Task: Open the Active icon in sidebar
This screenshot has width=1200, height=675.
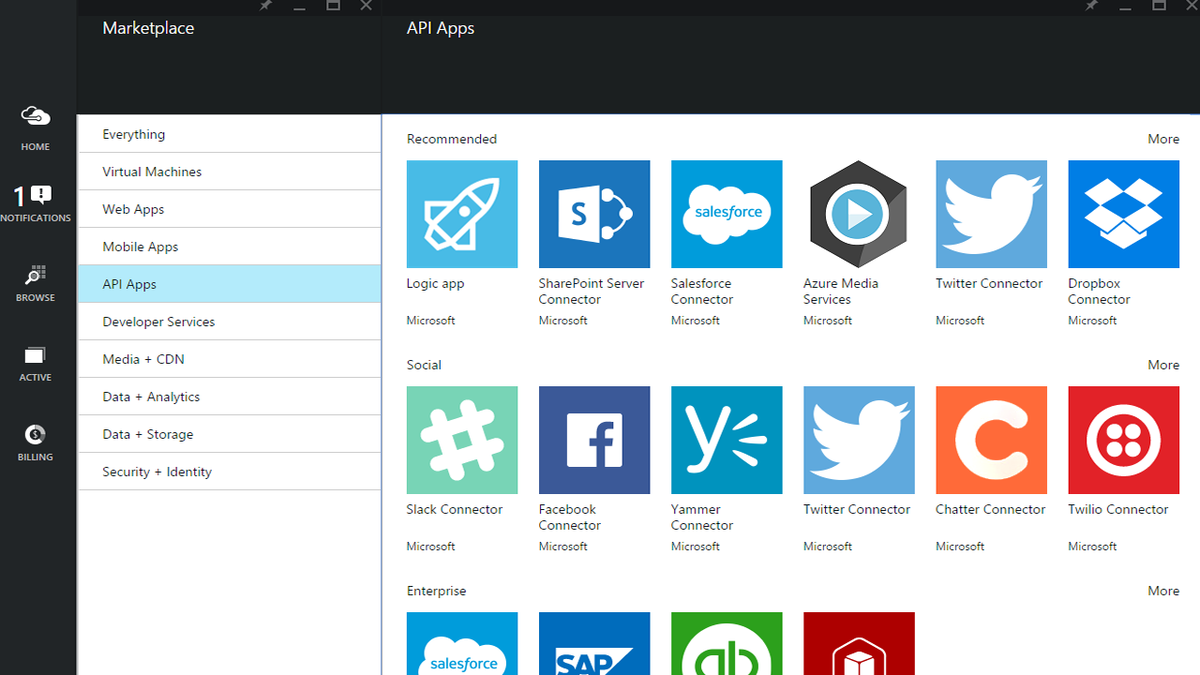Action: [35, 355]
